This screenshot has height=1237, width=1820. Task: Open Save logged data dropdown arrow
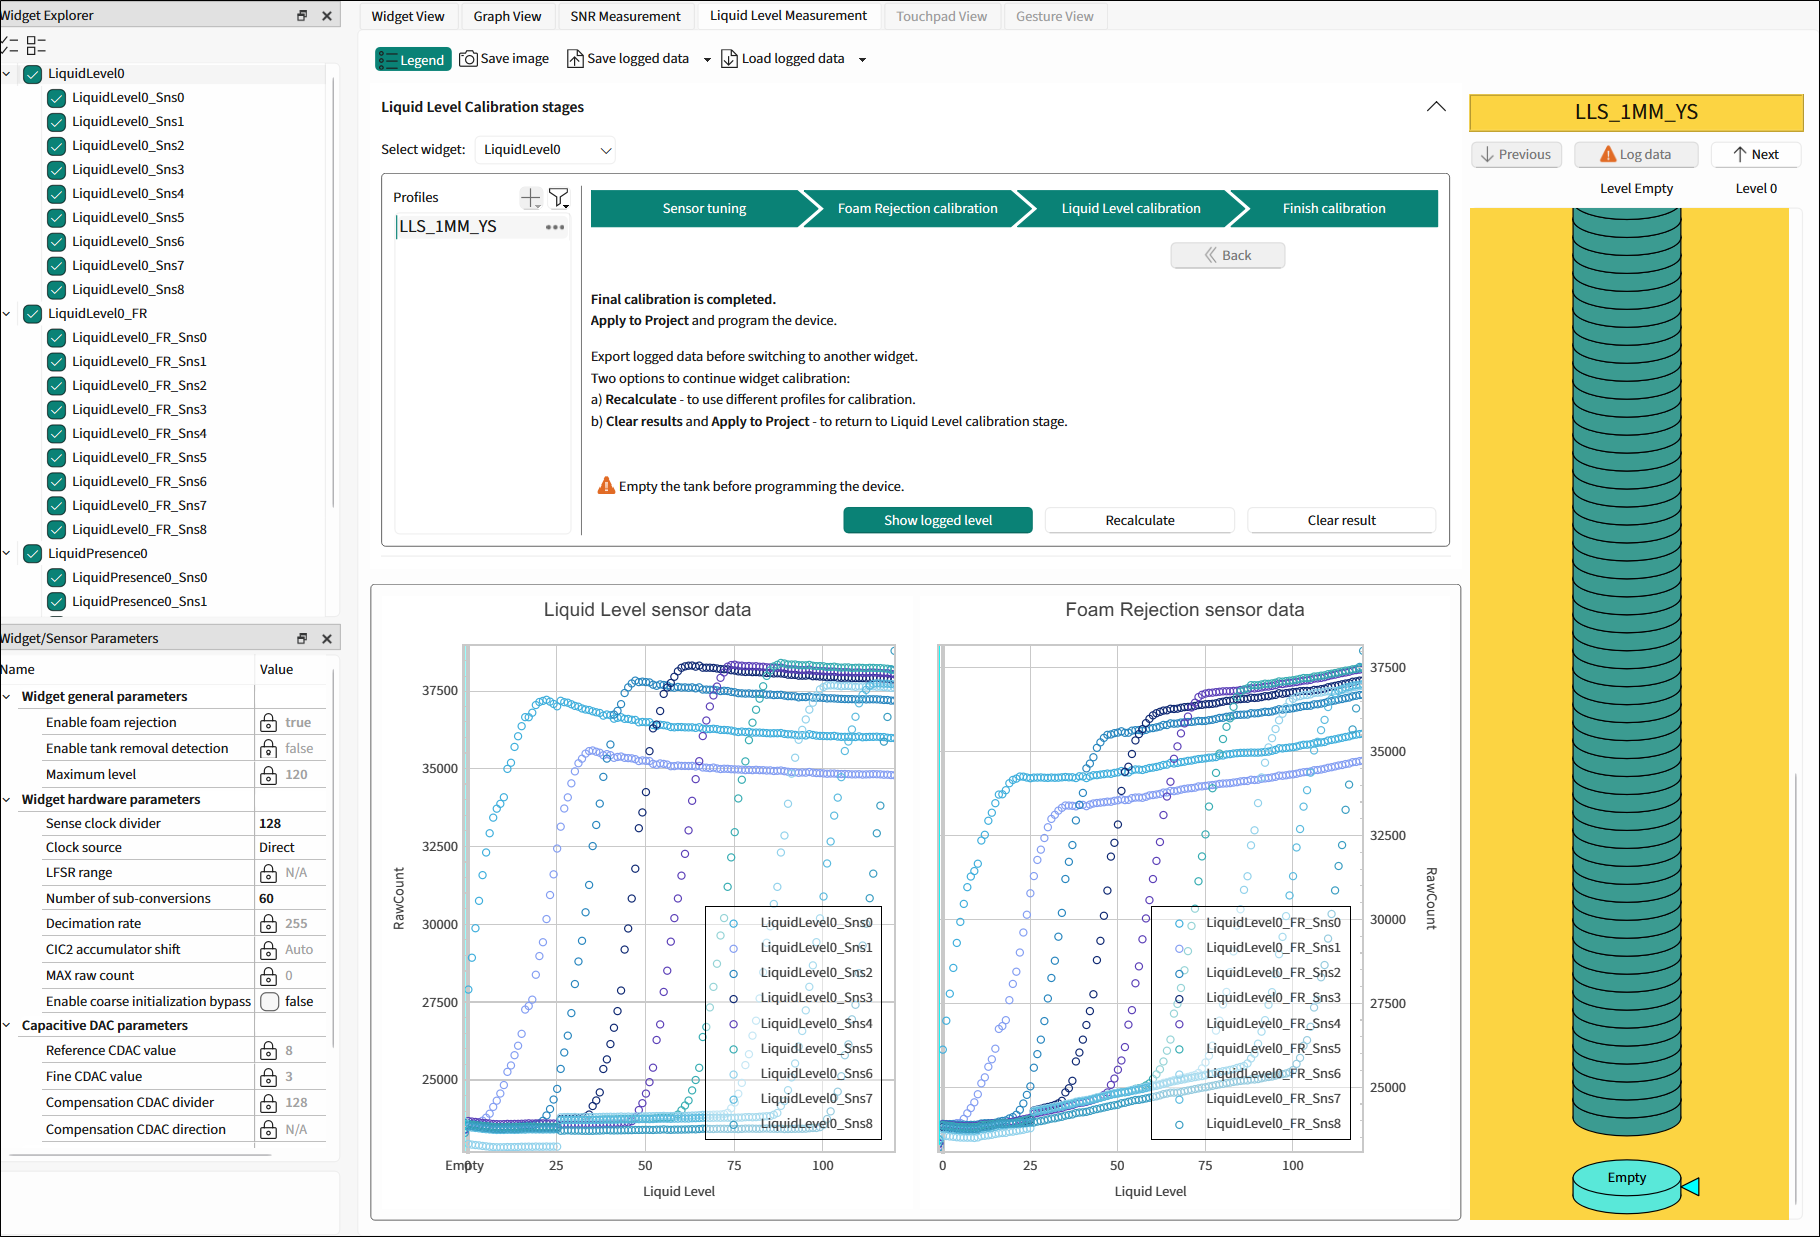[707, 60]
